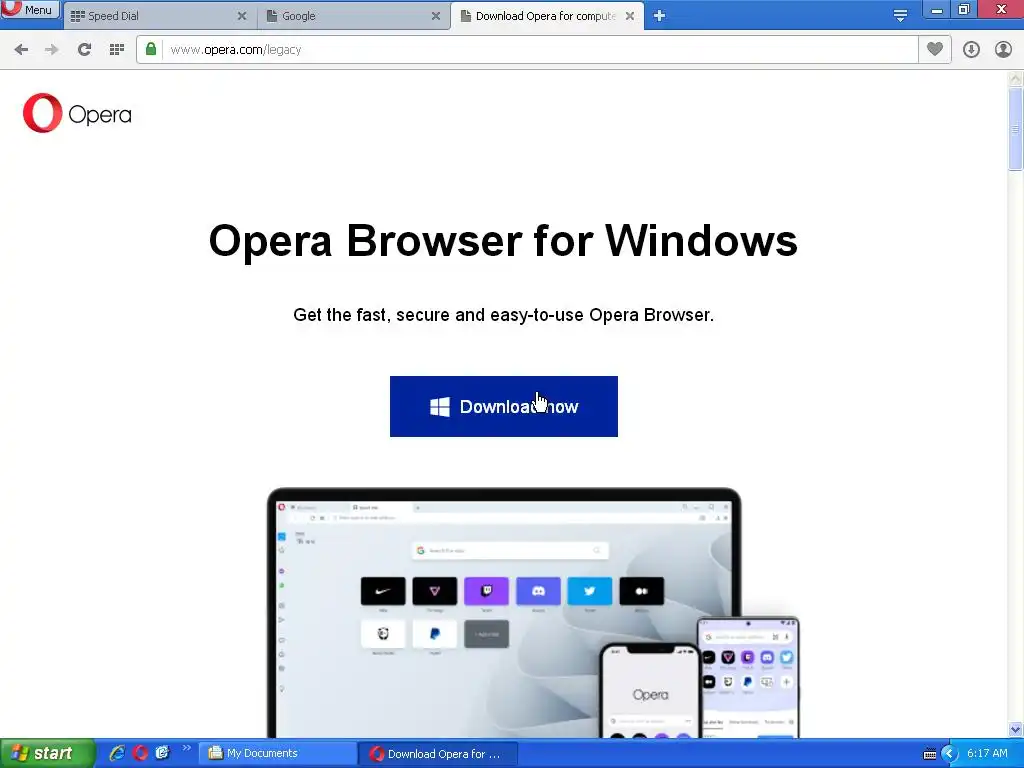1024x768 pixels.
Task: Click the scrollbar up arrow
Action: tap(1016, 78)
